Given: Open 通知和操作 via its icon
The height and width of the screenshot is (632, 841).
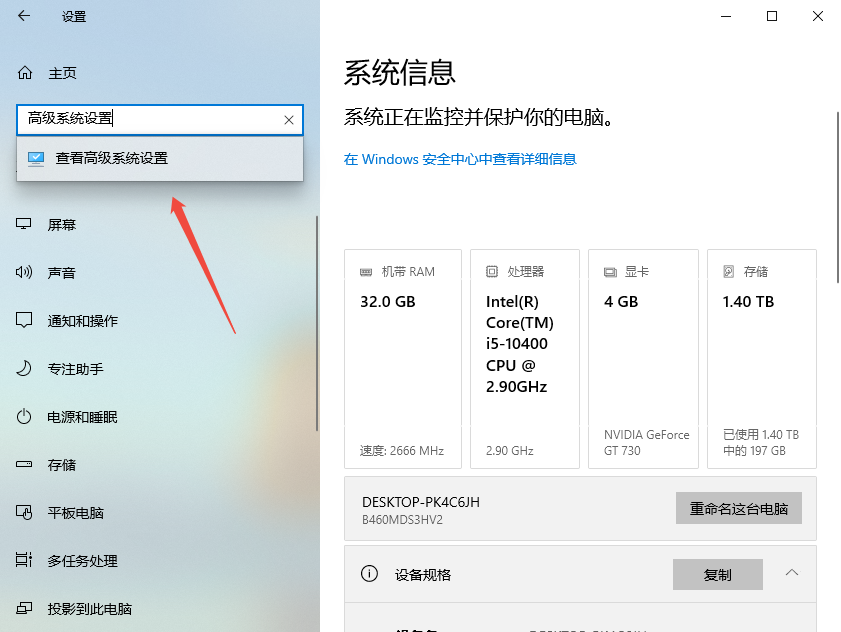Looking at the screenshot, I should 24,320.
